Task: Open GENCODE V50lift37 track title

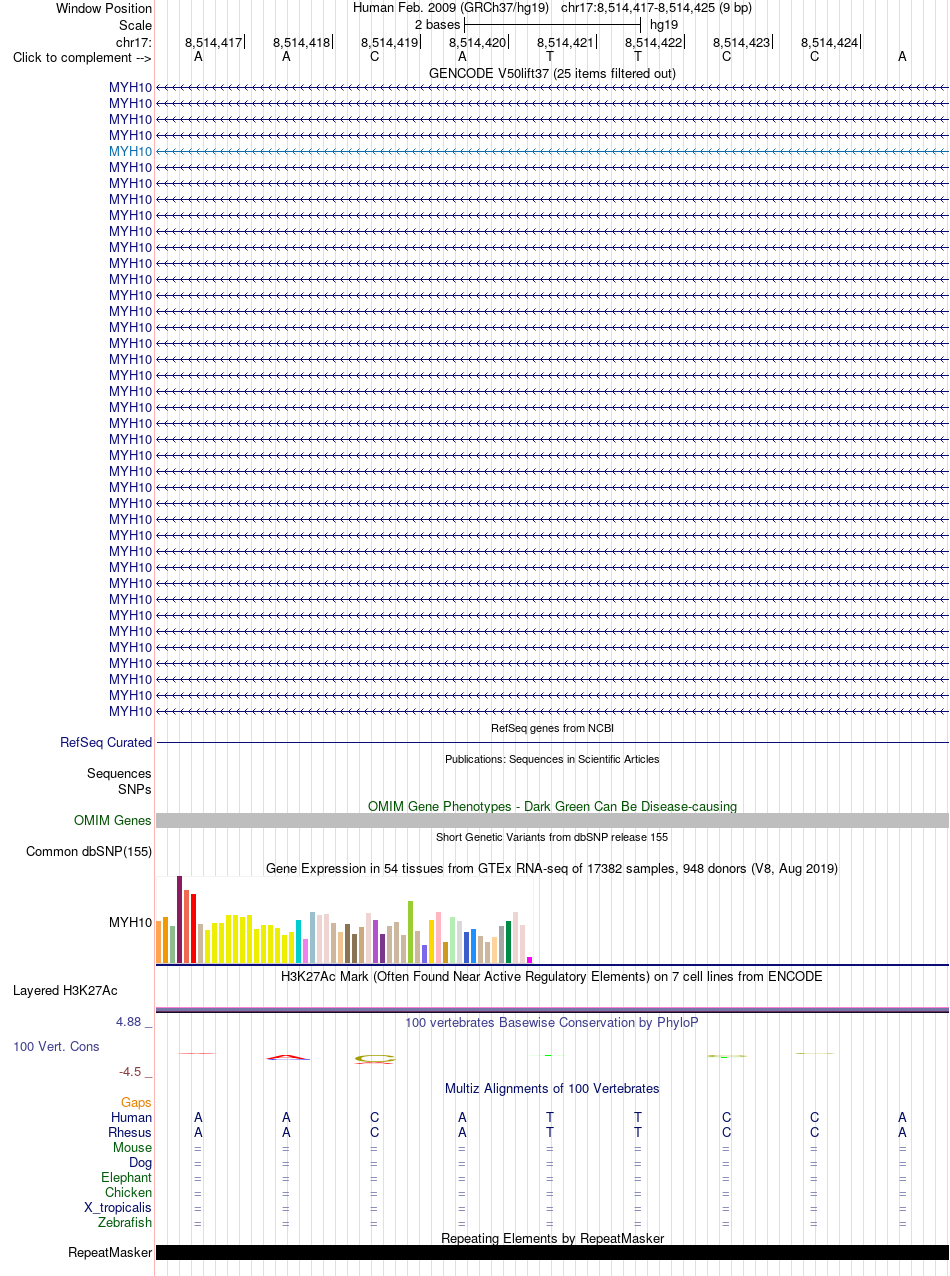Action: coord(552,73)
